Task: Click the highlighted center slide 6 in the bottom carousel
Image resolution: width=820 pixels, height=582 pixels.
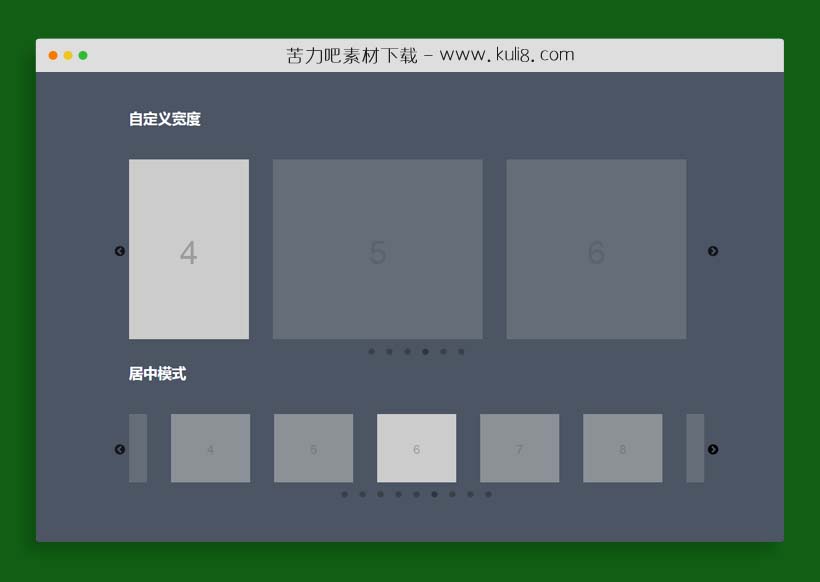Action: pos(416,448)
